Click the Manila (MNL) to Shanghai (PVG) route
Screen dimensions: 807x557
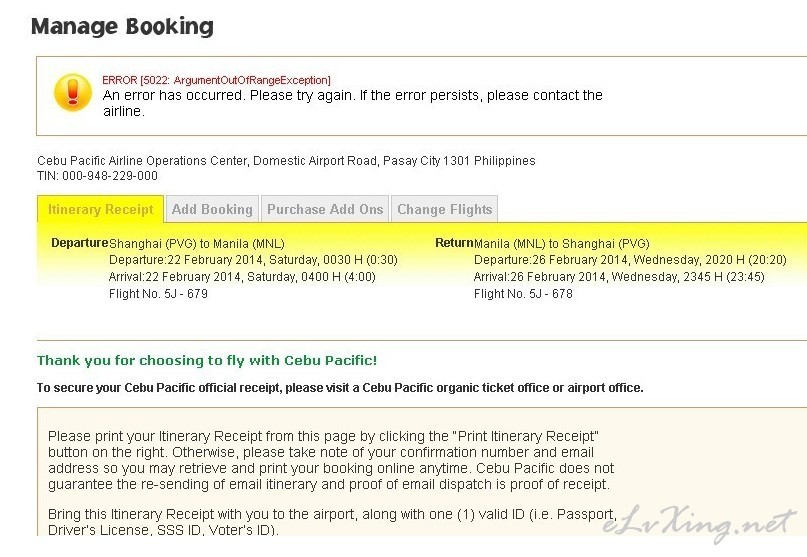(x=562, y=243)
